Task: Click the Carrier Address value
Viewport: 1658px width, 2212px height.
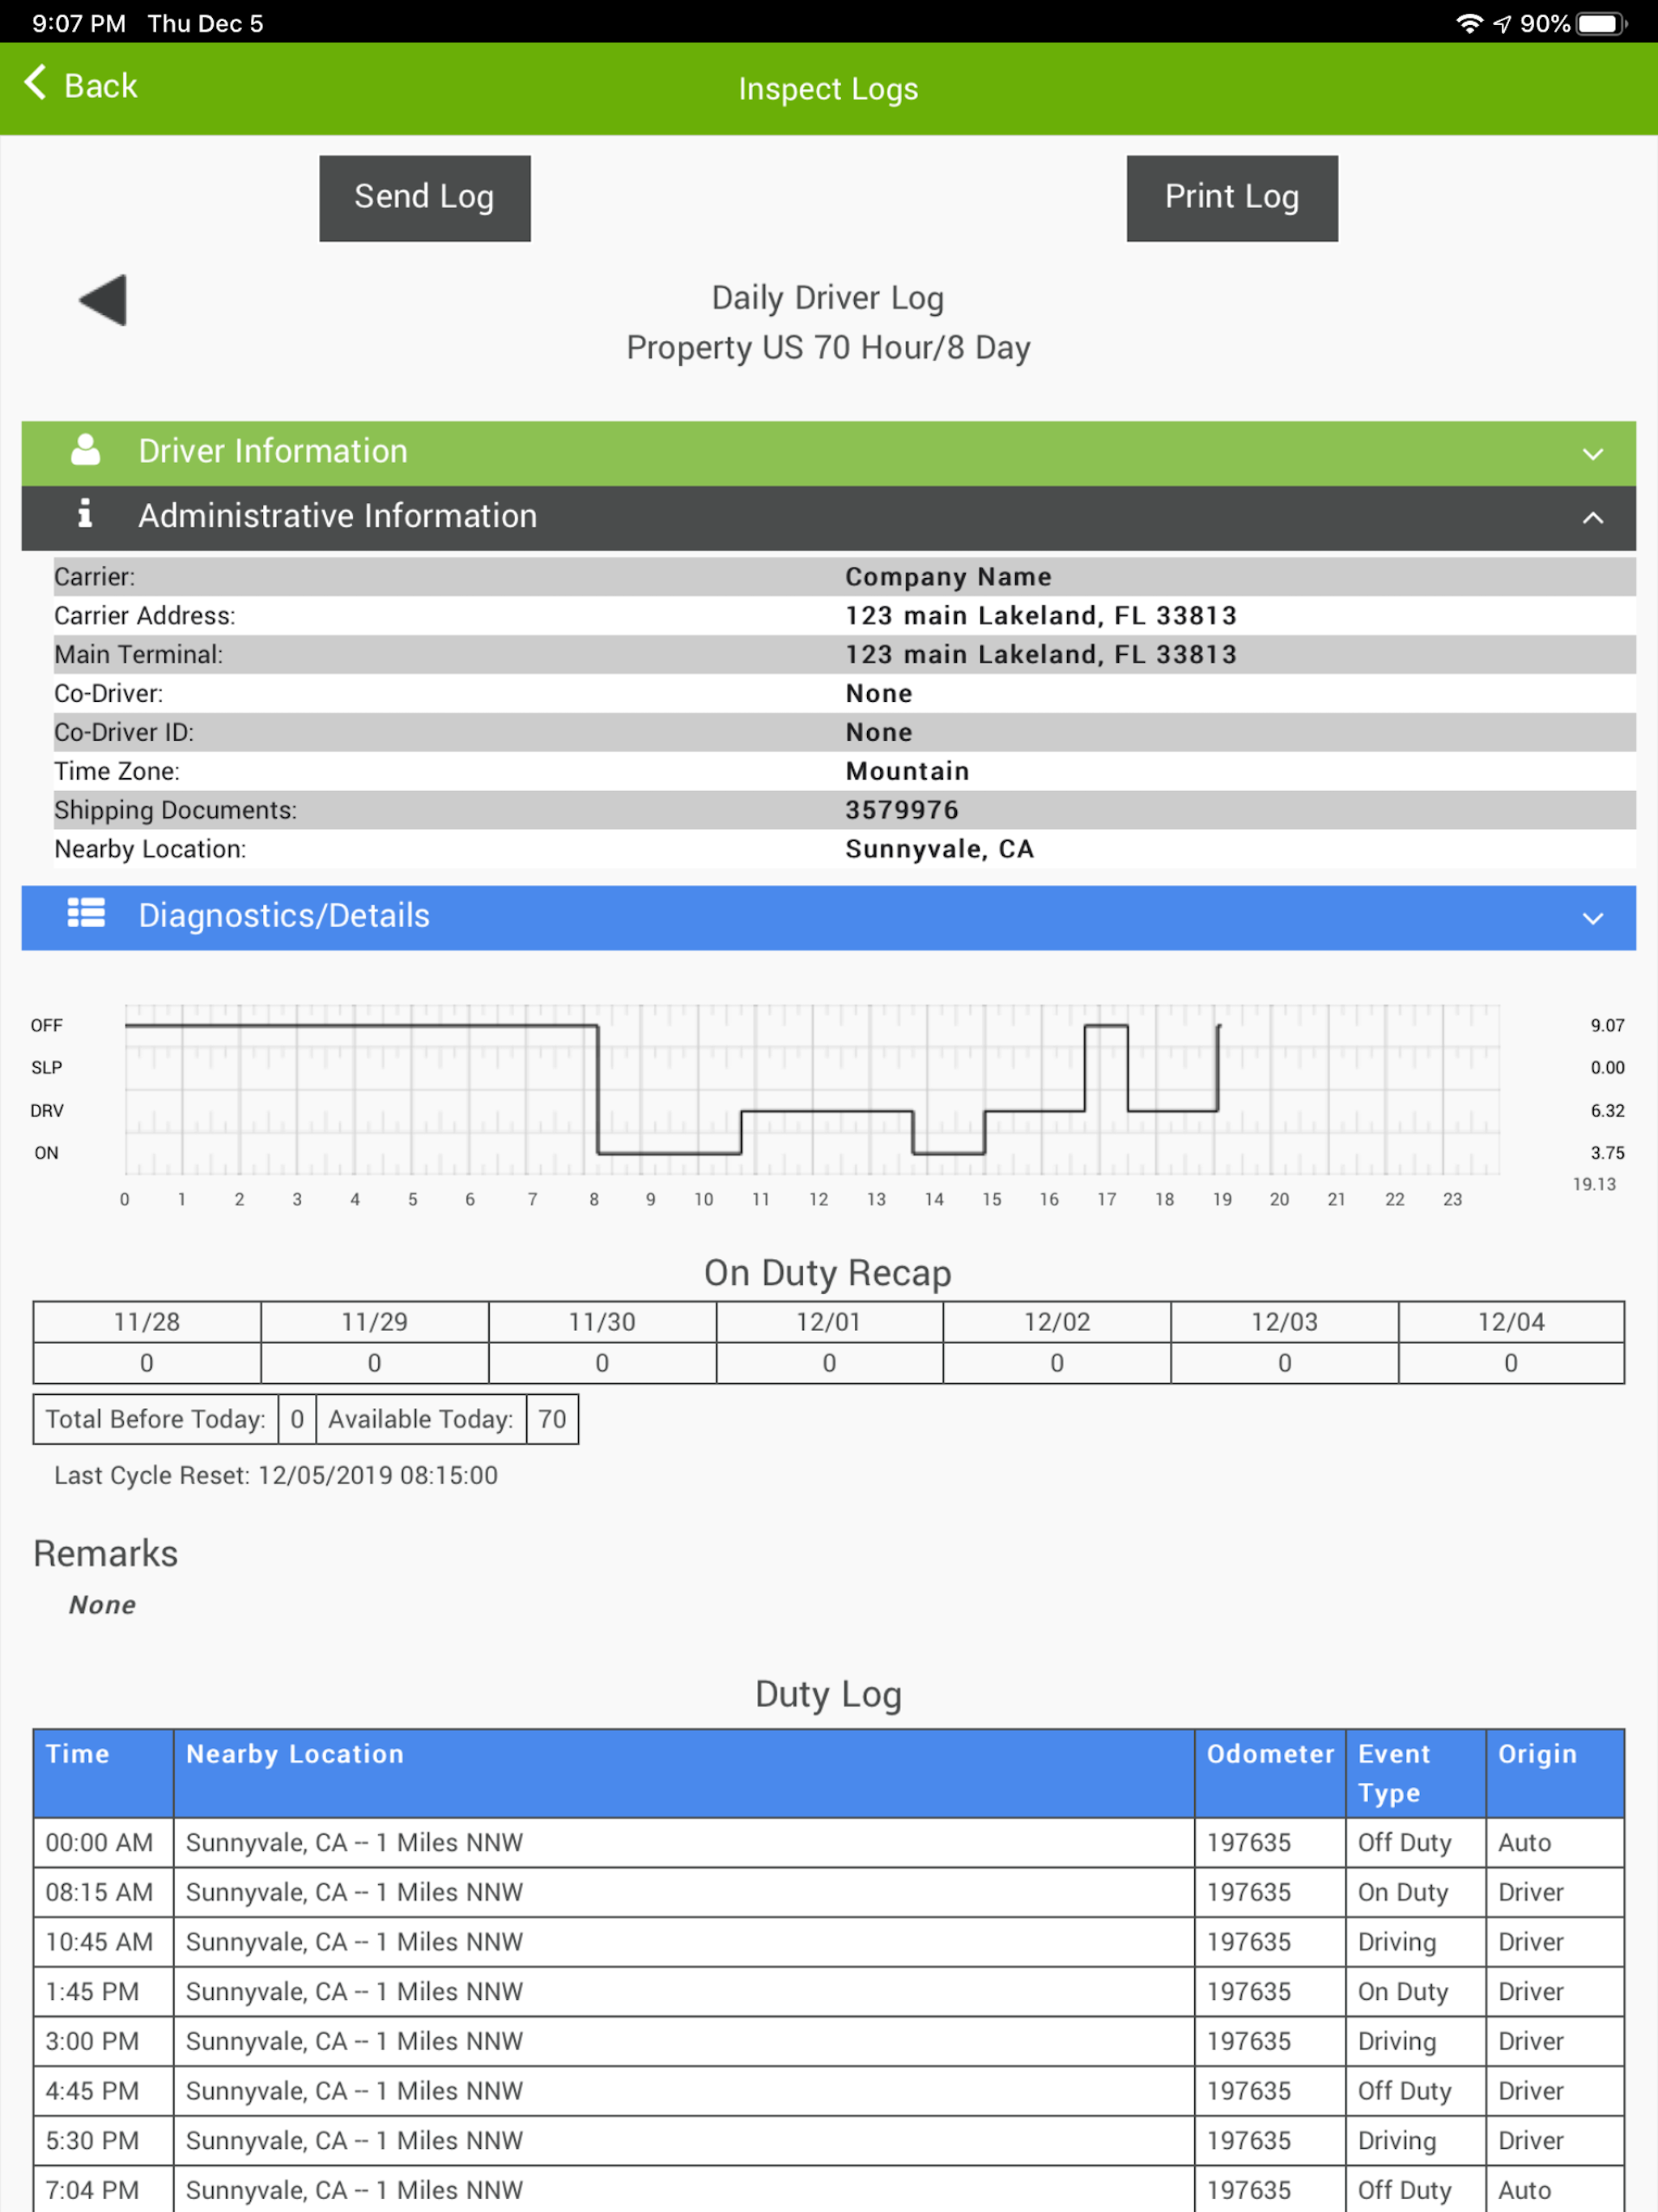Action: (1041, 615)
